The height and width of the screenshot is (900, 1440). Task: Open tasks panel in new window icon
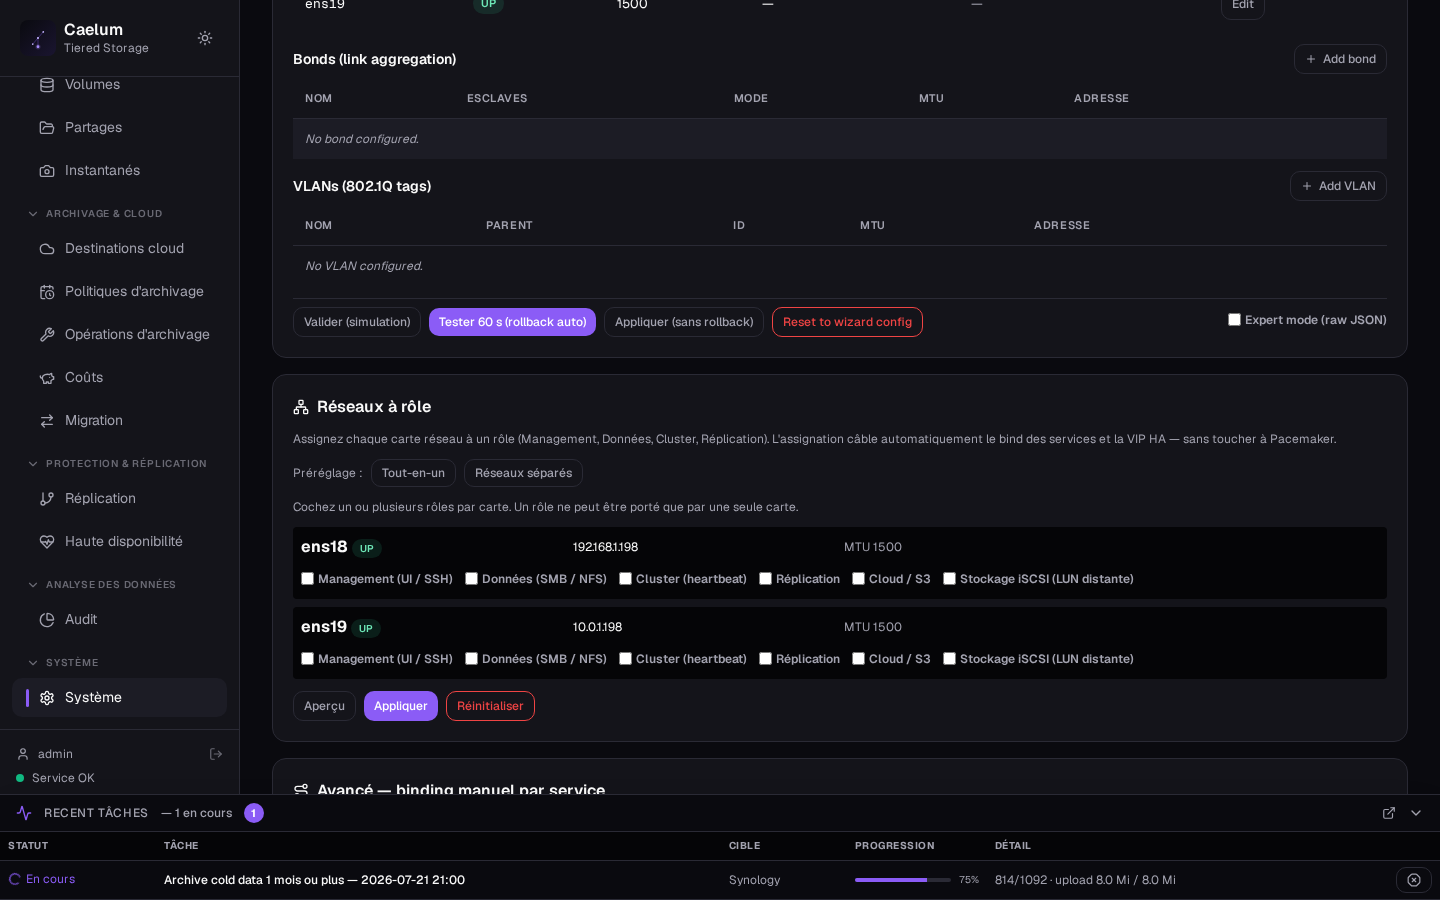click(1389, 813)
